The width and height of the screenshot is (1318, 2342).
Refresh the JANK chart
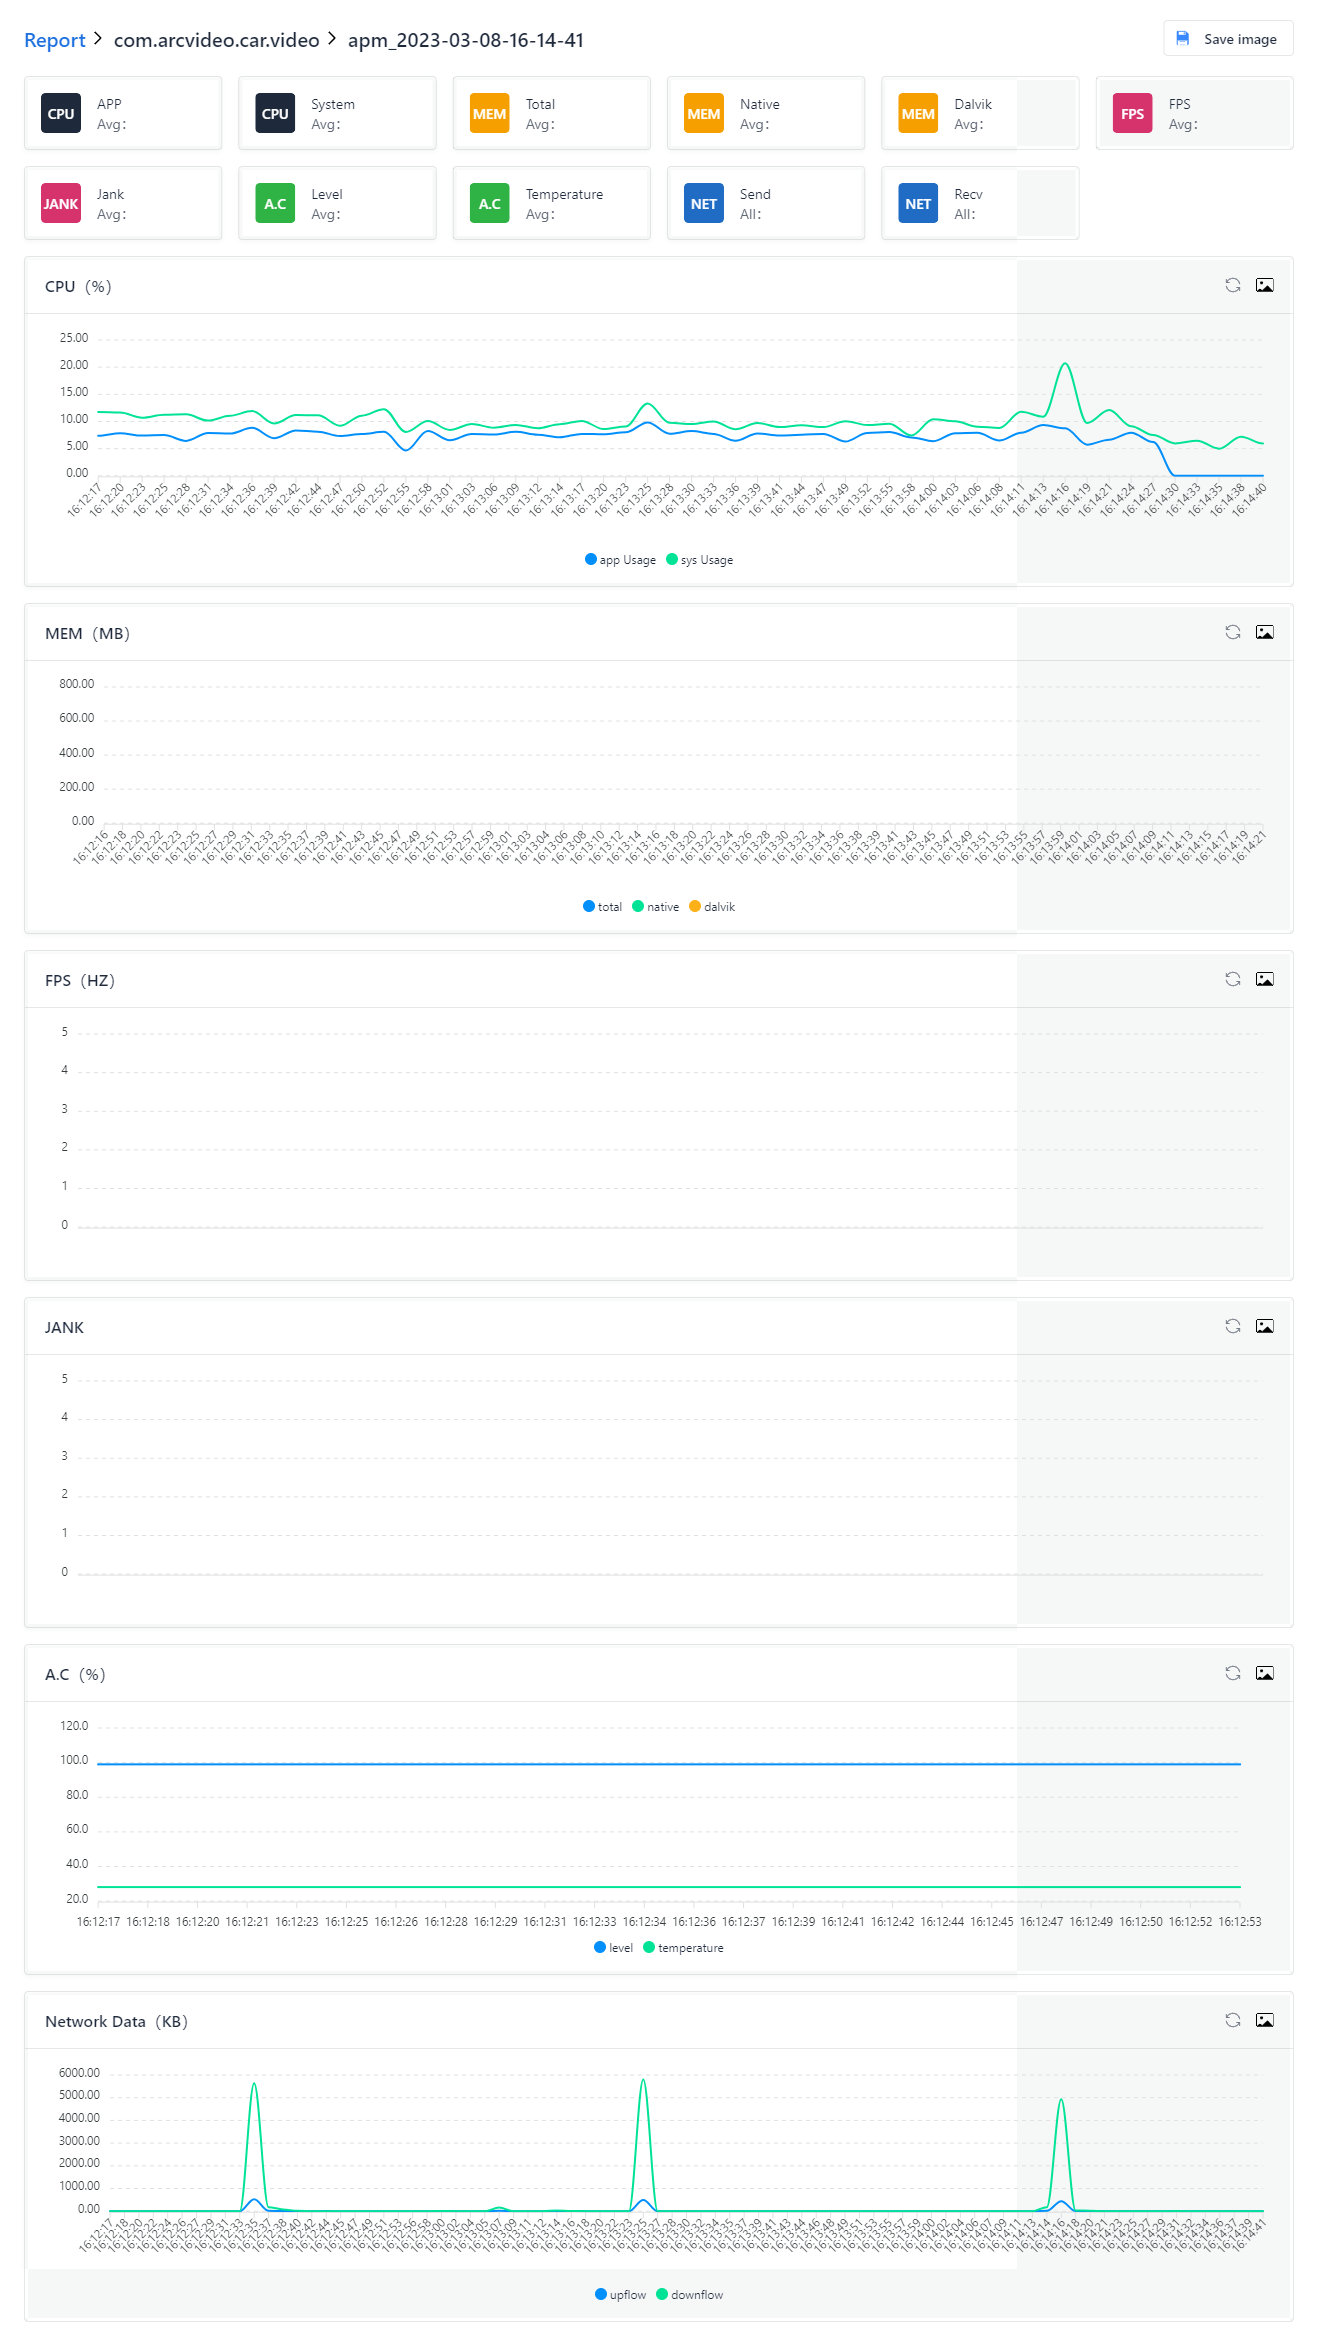1233,1326
